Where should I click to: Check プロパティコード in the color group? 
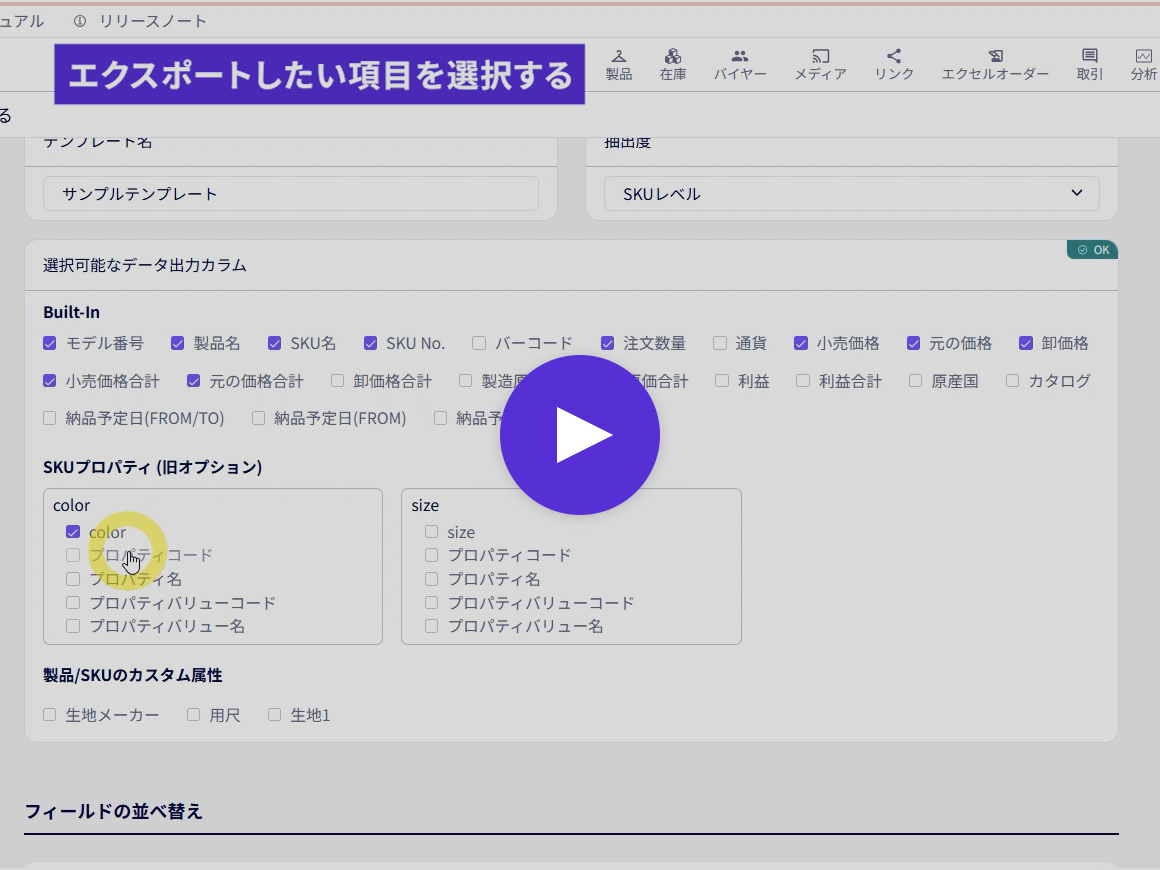tap(72, 555)
